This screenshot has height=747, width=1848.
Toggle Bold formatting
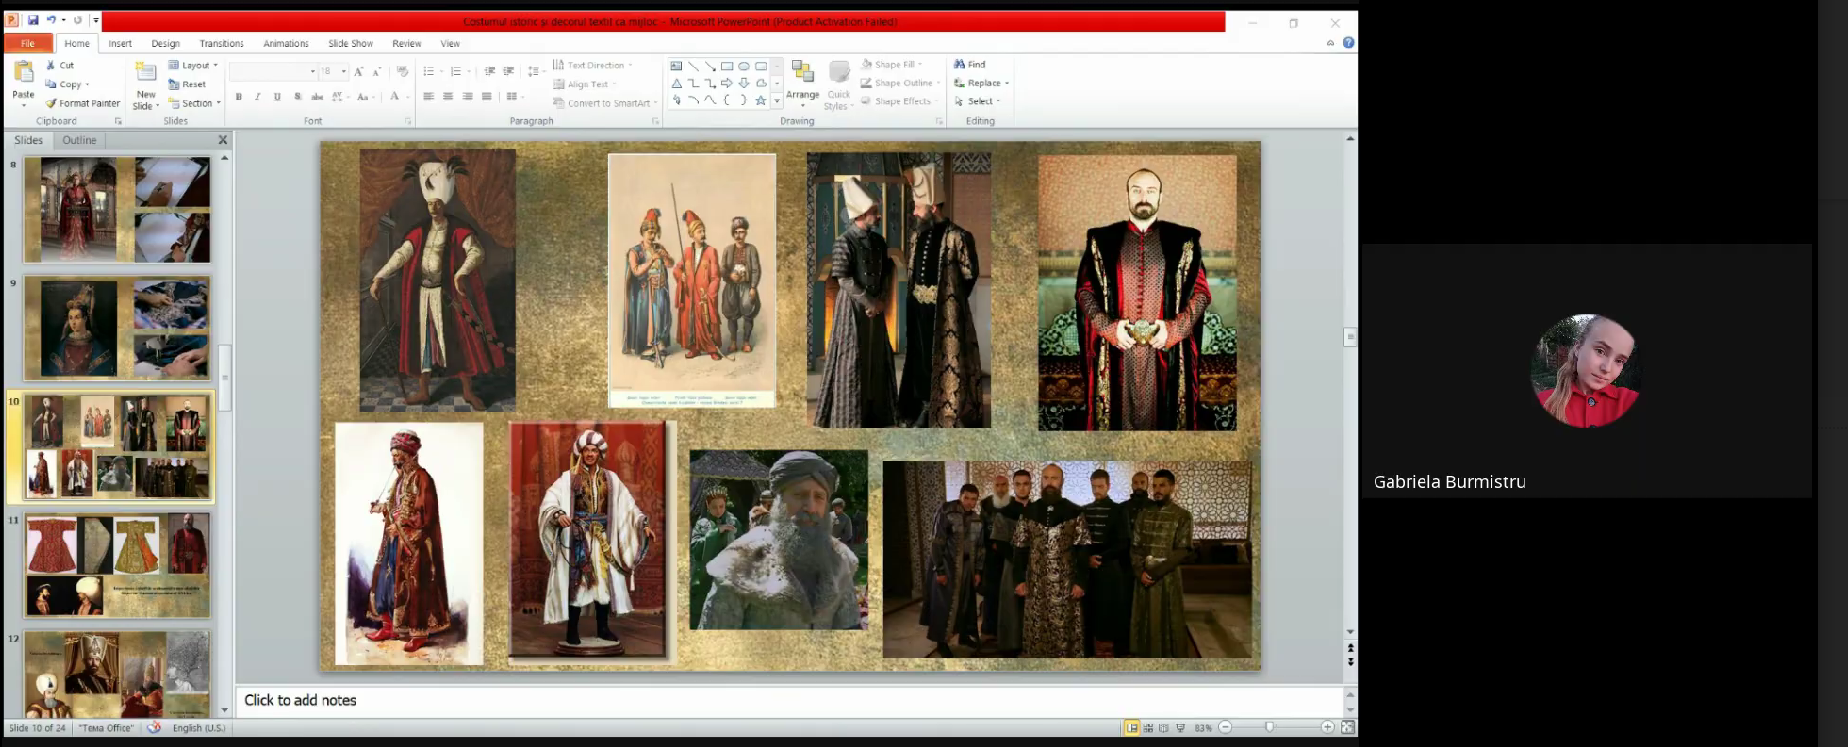pos(238,96)
